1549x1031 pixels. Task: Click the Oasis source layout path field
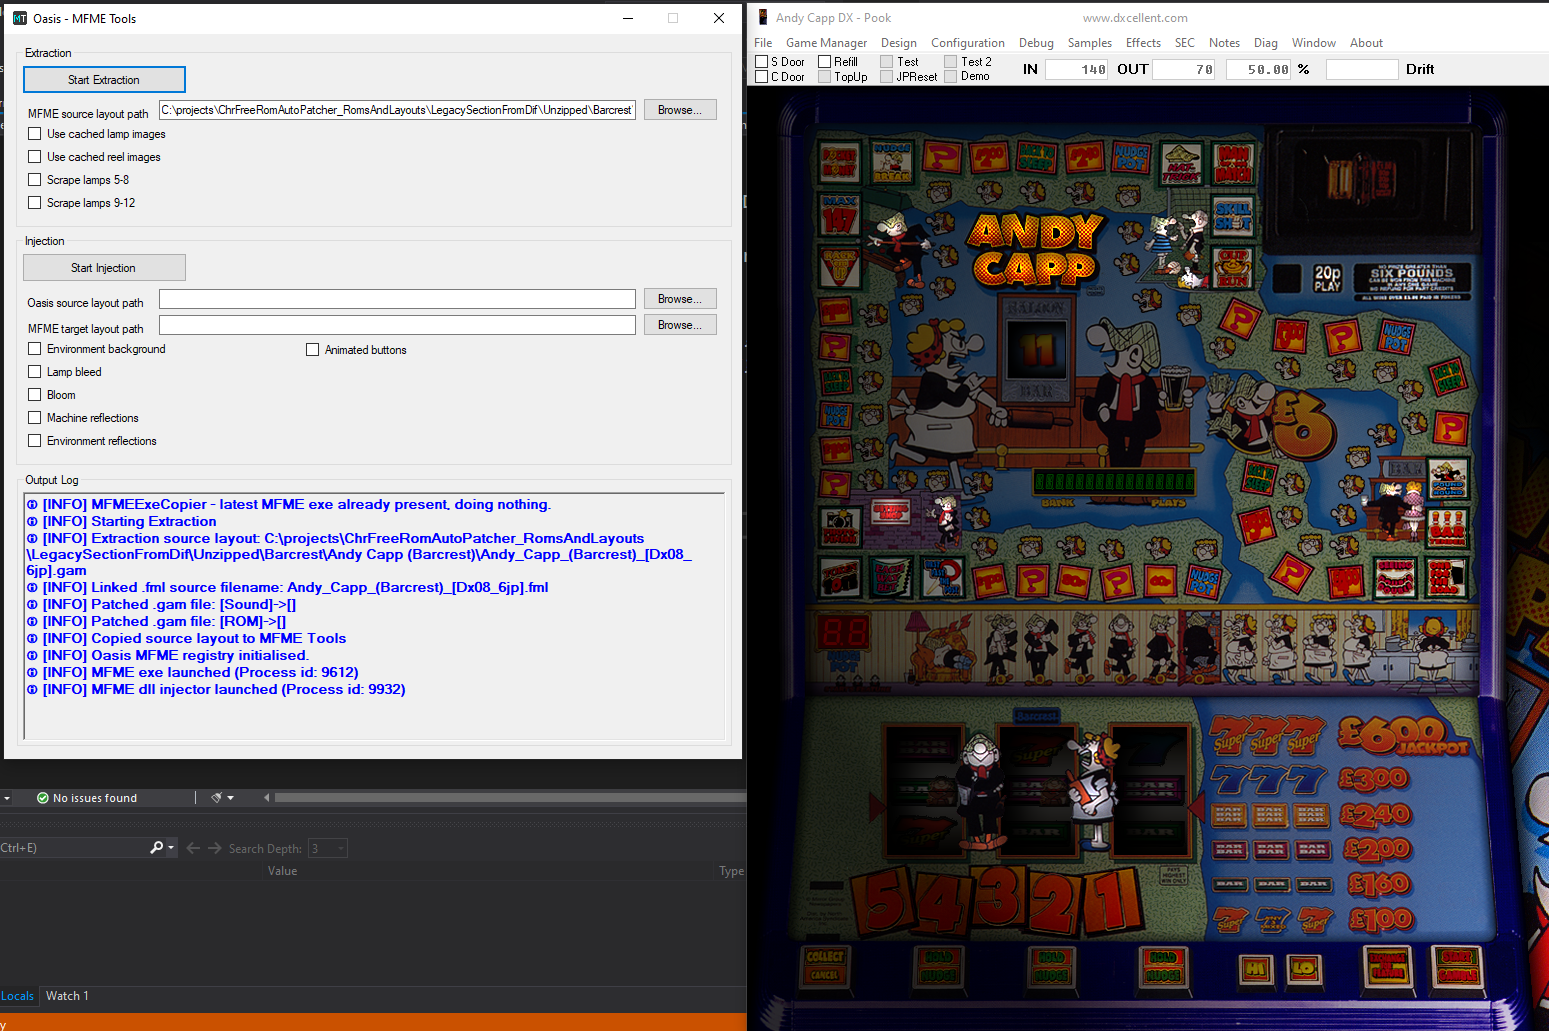click(x=397, y=299)
